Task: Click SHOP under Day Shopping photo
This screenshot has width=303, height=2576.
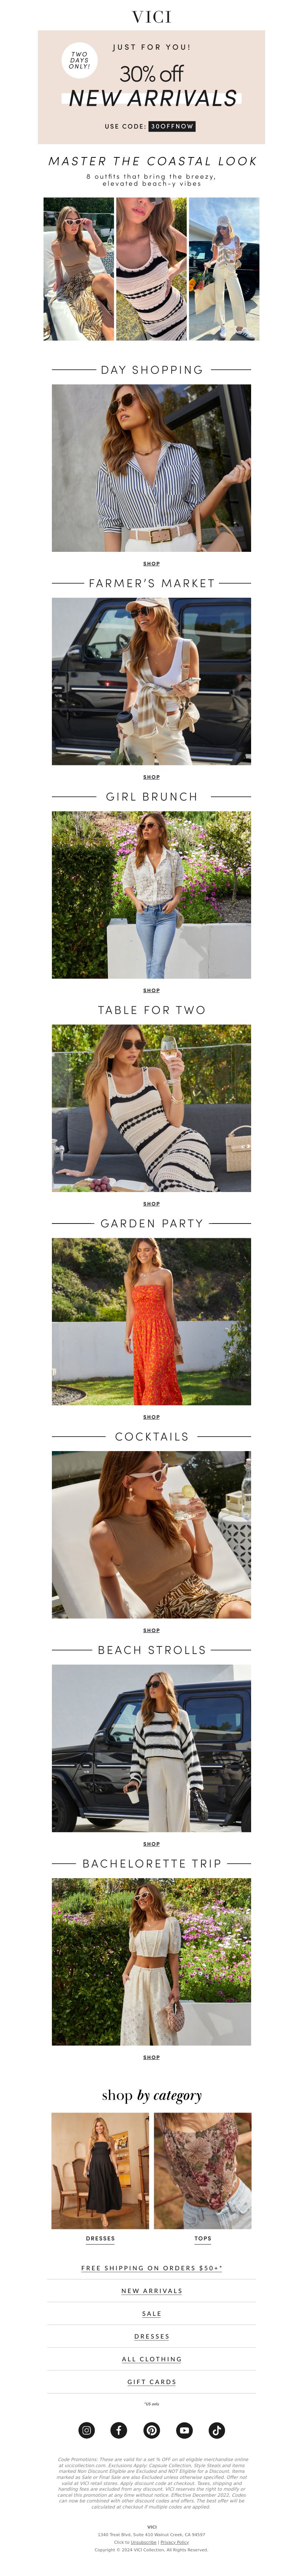Action: pos(151,563)
